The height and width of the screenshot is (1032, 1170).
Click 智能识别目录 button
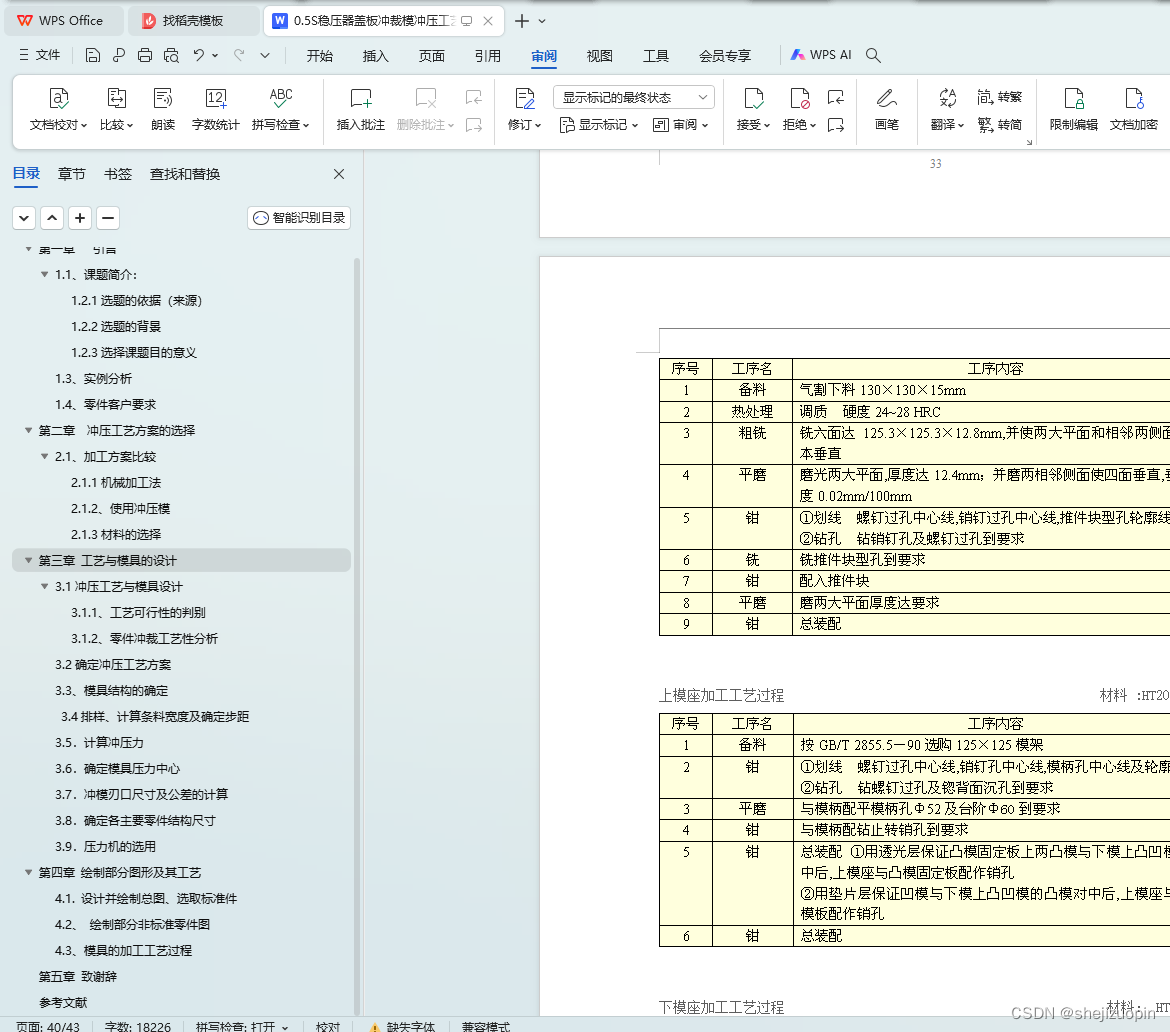299,218
